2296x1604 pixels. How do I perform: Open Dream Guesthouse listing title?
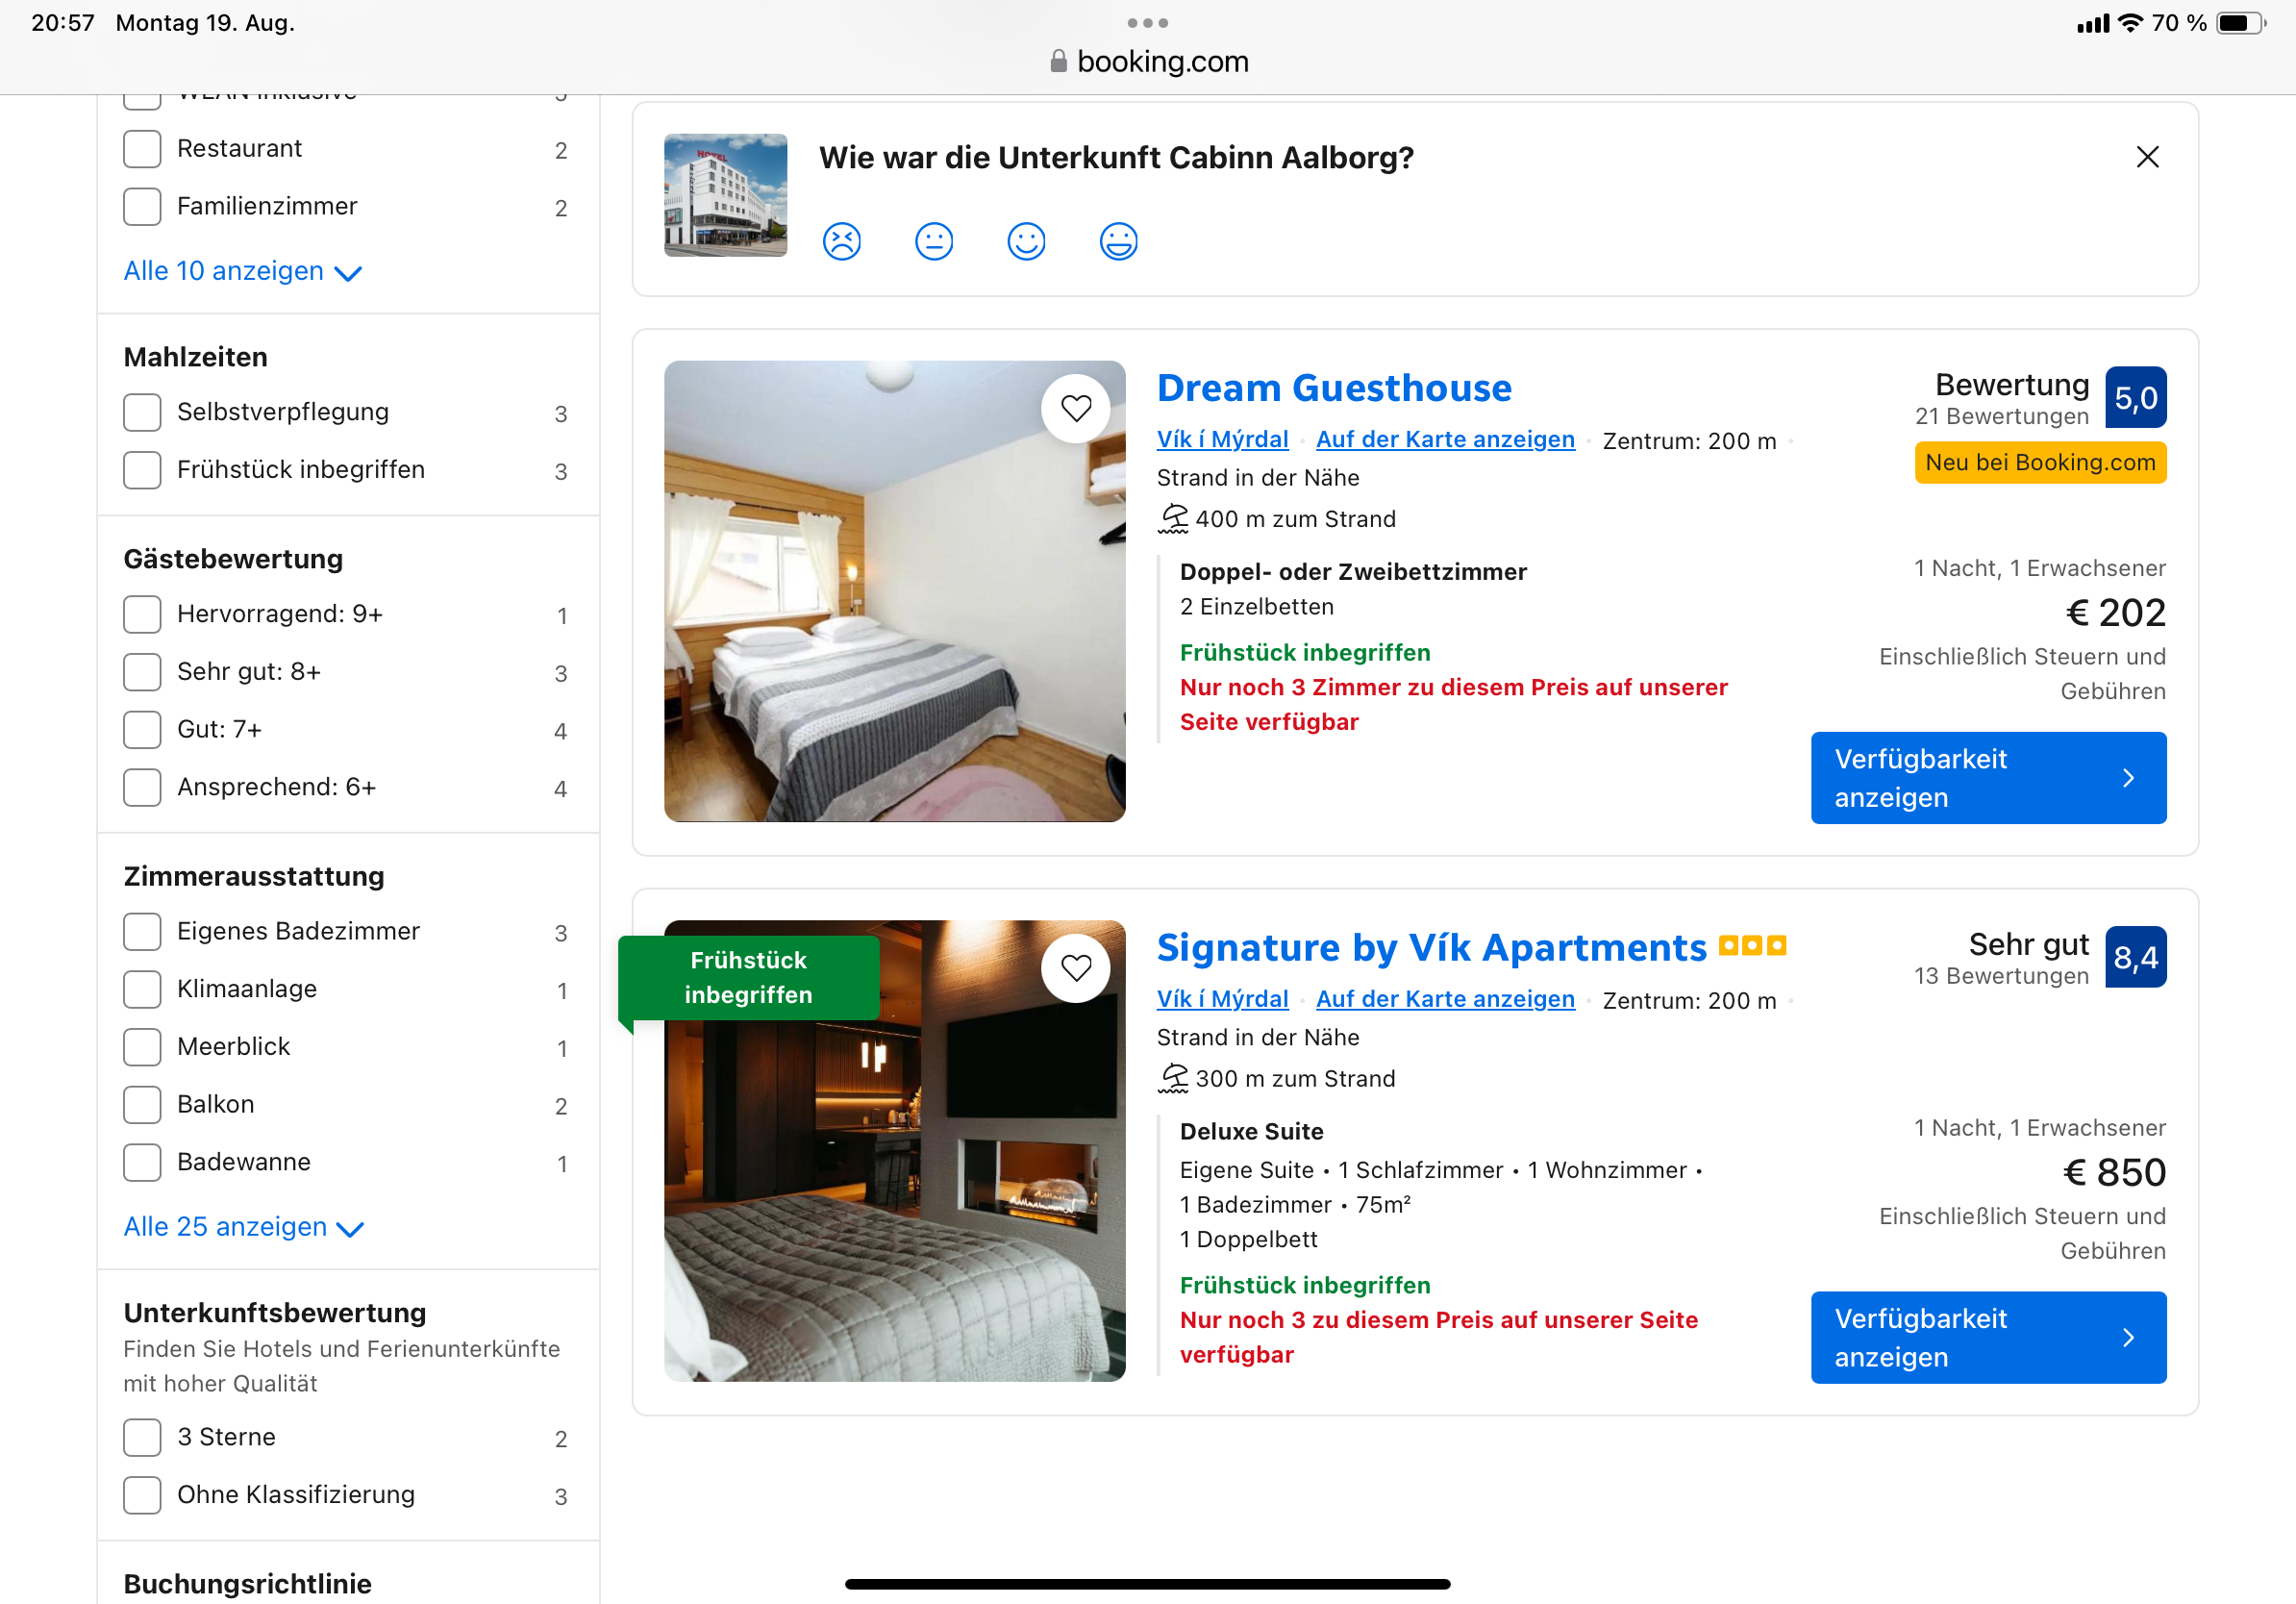1334,388
